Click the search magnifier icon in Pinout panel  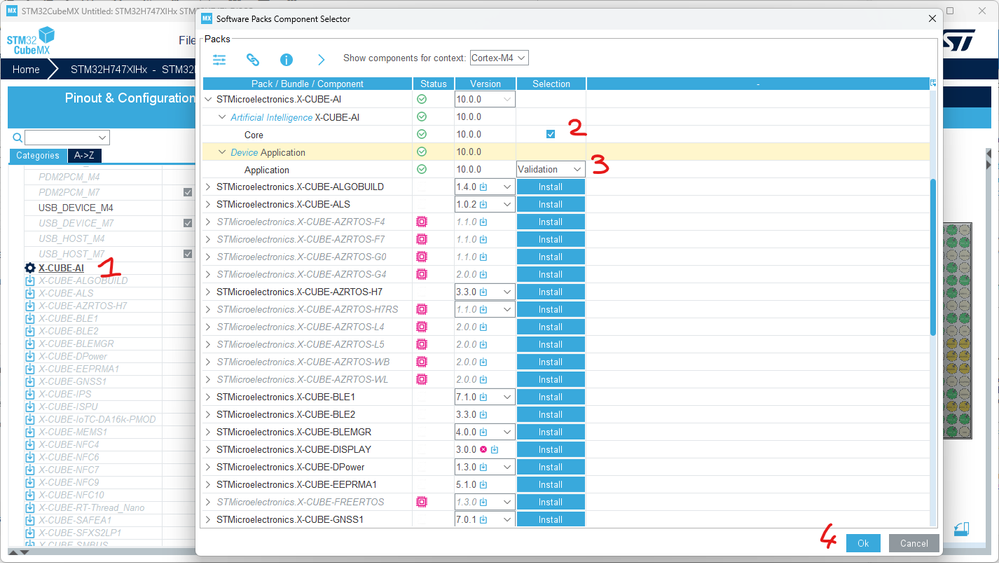tap(18, 138)
